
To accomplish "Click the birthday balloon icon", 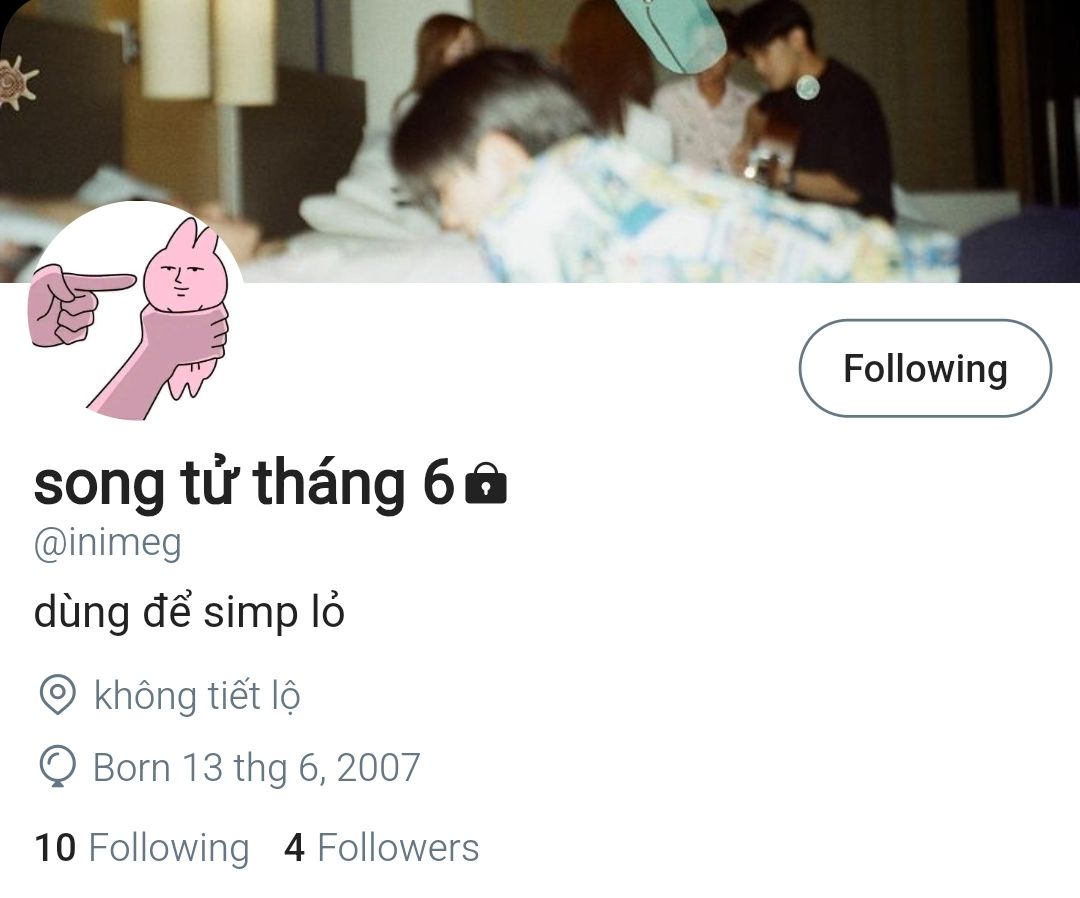I will coord(57,766).
